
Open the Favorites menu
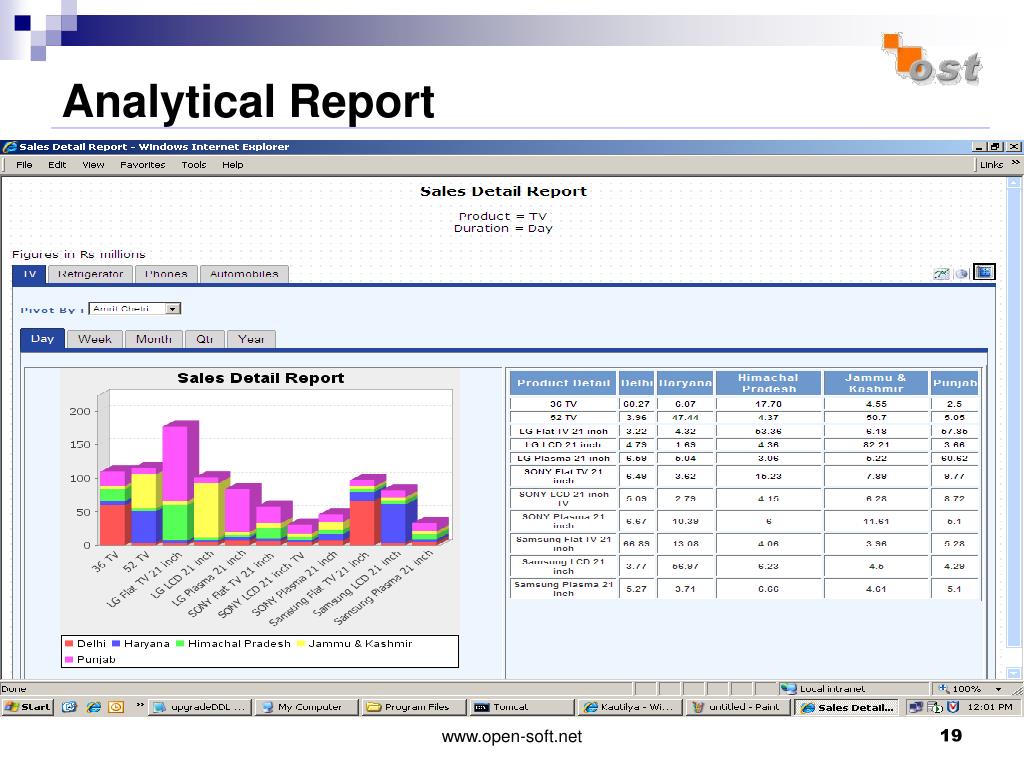(x=142, y=165)
